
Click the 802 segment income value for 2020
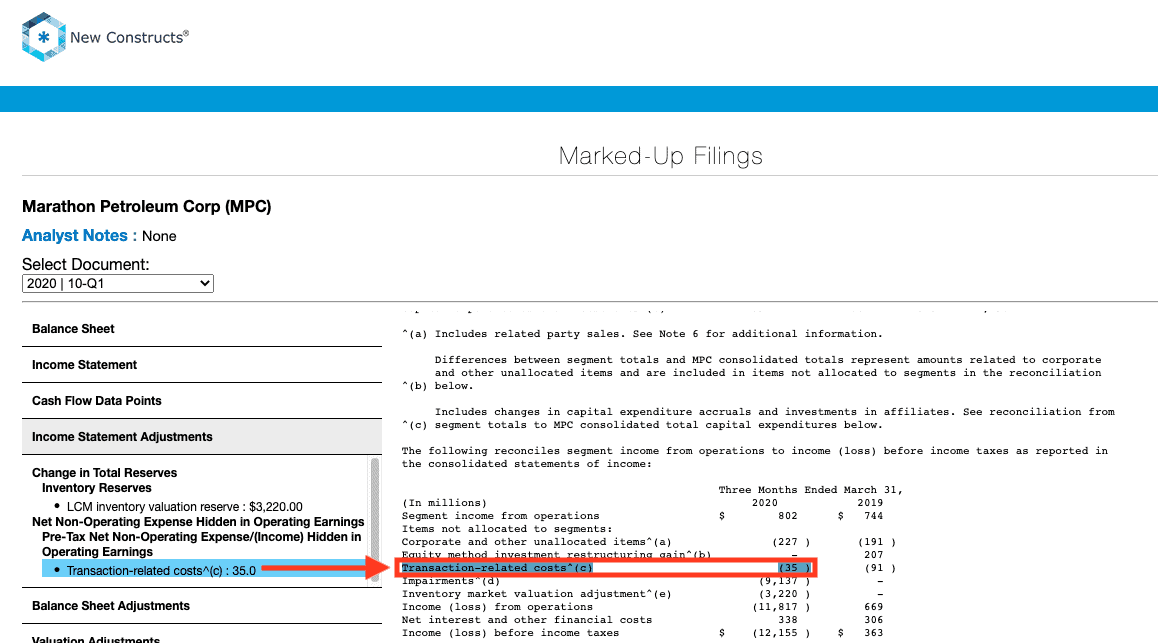[x=787, y=516]
